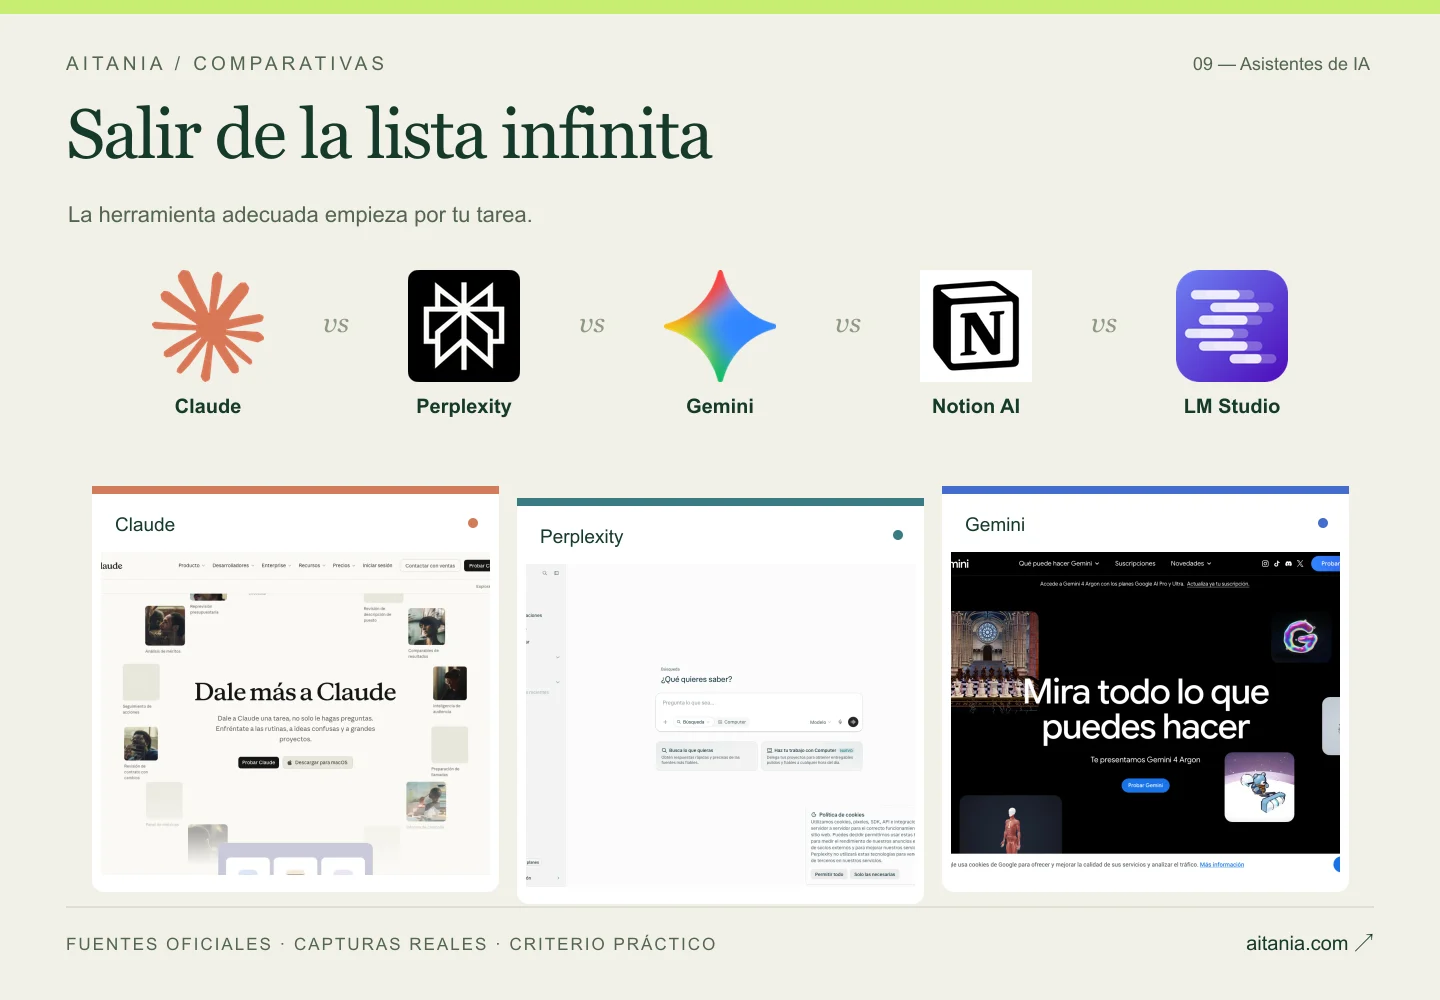Viewport: 1440px width, 1000px height.
Task: Click 'Solo las necesarias' cookie button
Action: (x=874, y=874)
